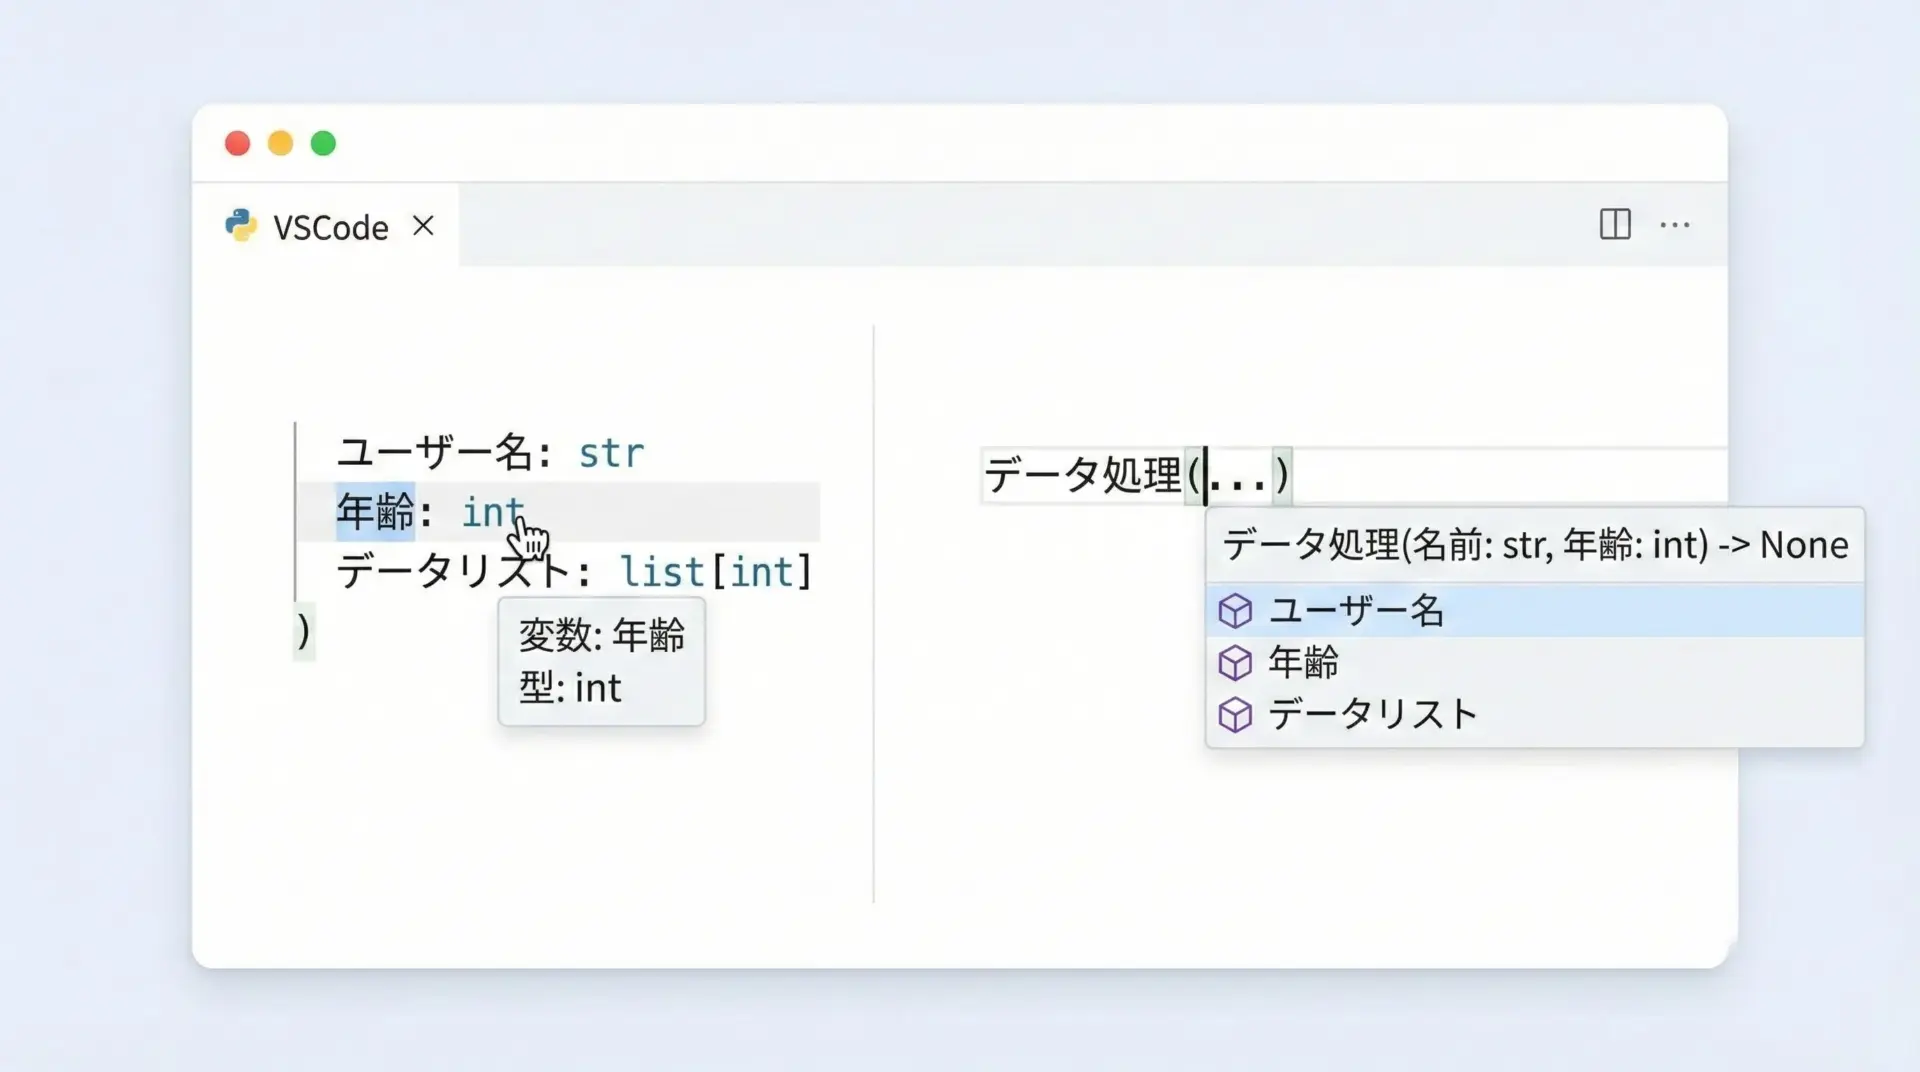
Task: Toggle the split editor layout icon
Action: (1614, 224)
